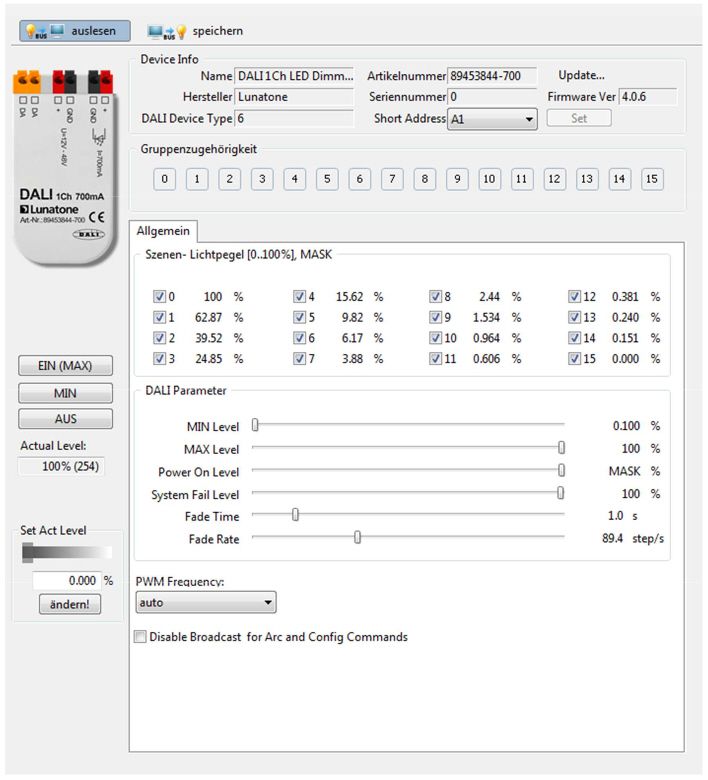The image size is (708, 780).
Task: Enable Disable Broadcast for Arc checkbox
Action: 141,637
